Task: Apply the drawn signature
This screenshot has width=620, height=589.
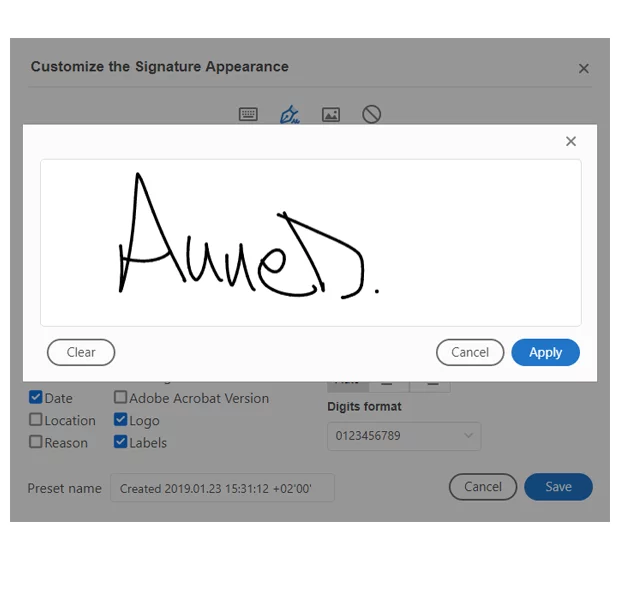Action: pos(546,352)
